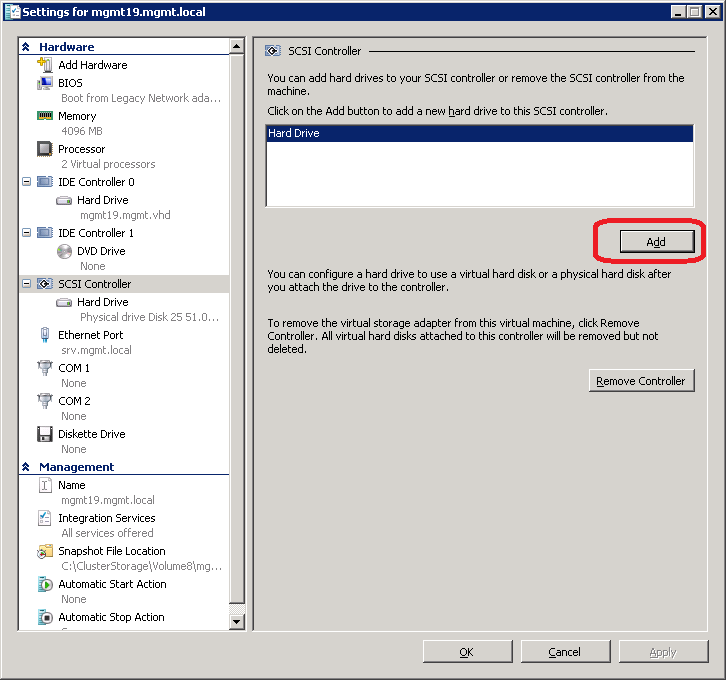
Task: Open Automatic Start Action settings
Action: click(113, 584)
